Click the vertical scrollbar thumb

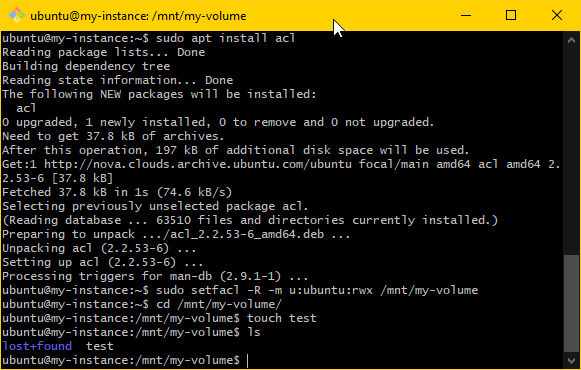point(571,303)
